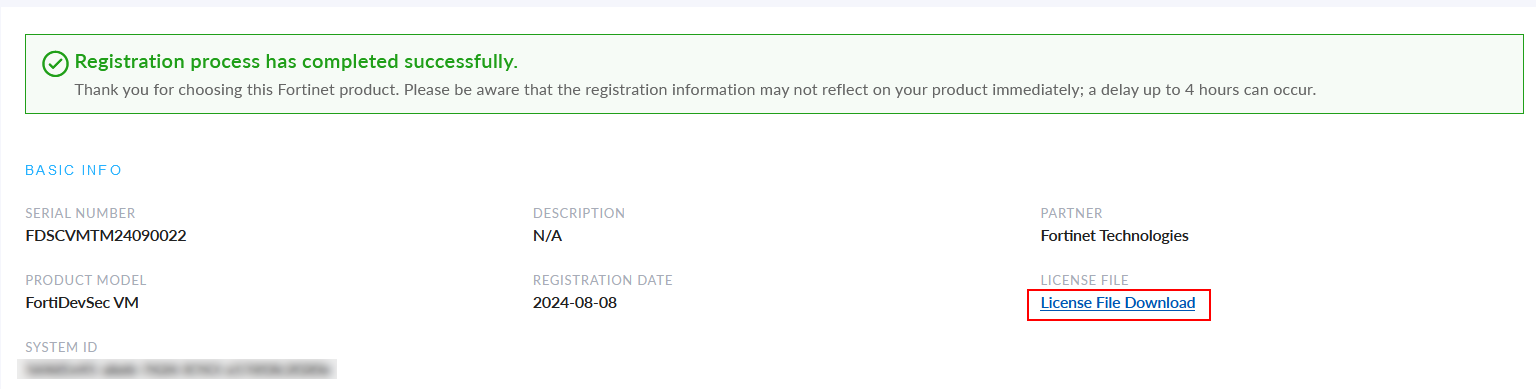The width and height of the screenshot is (1536, 389).
Task: Click the PARTNER field label
Action: pyautogui.click(x=1071, y=213)
